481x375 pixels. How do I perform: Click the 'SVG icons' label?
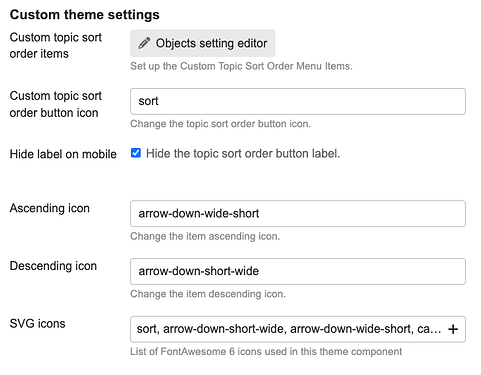[x=37, y=323]
